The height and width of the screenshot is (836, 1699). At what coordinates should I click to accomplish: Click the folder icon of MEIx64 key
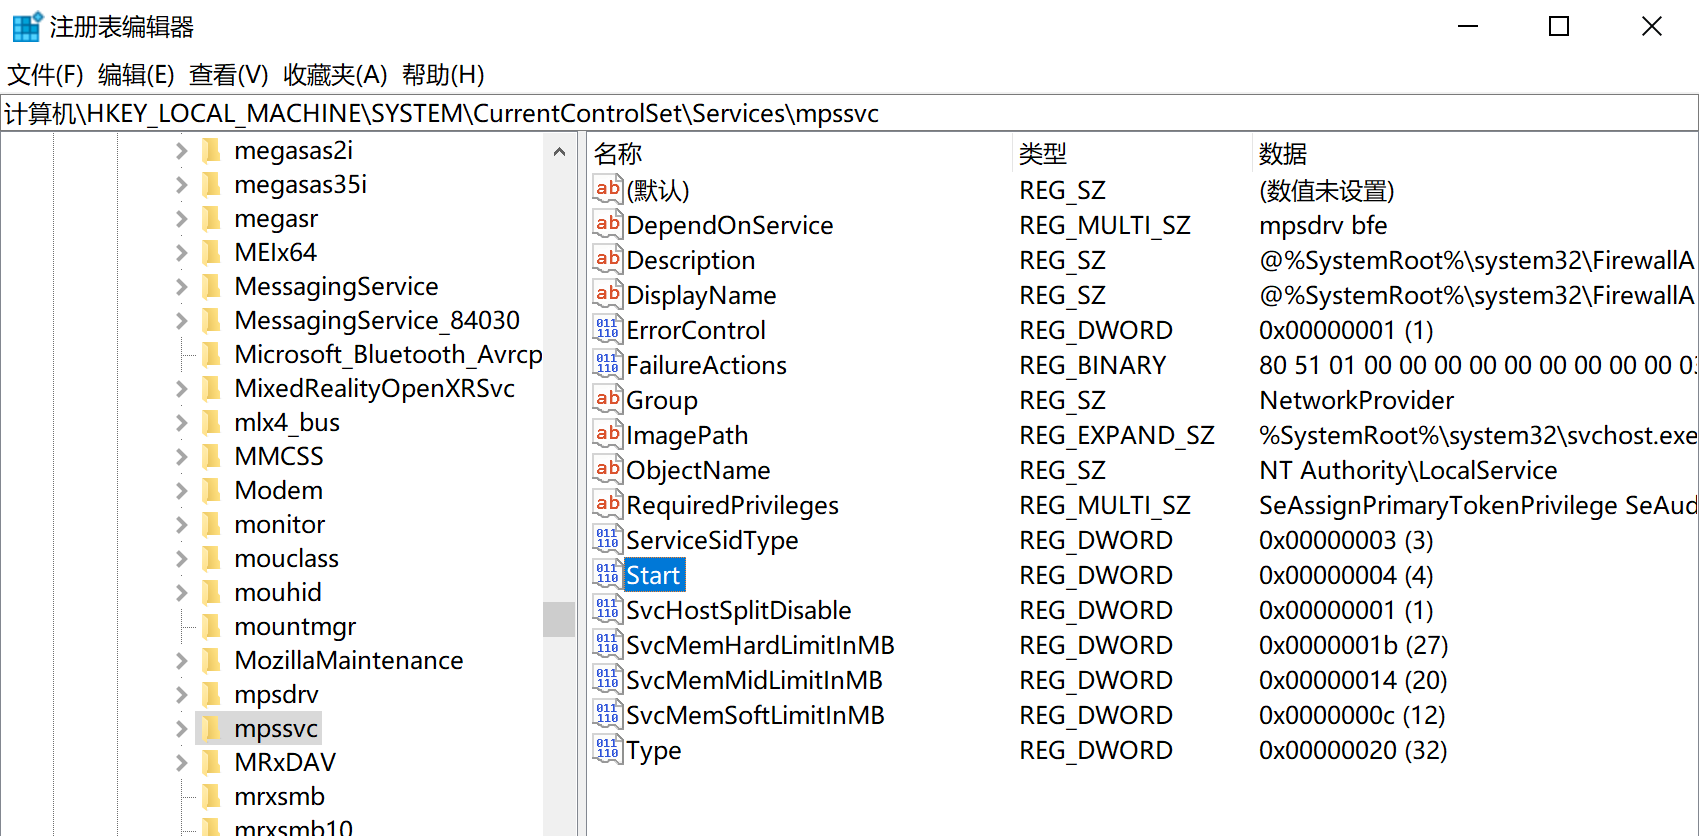pos(211,252)
